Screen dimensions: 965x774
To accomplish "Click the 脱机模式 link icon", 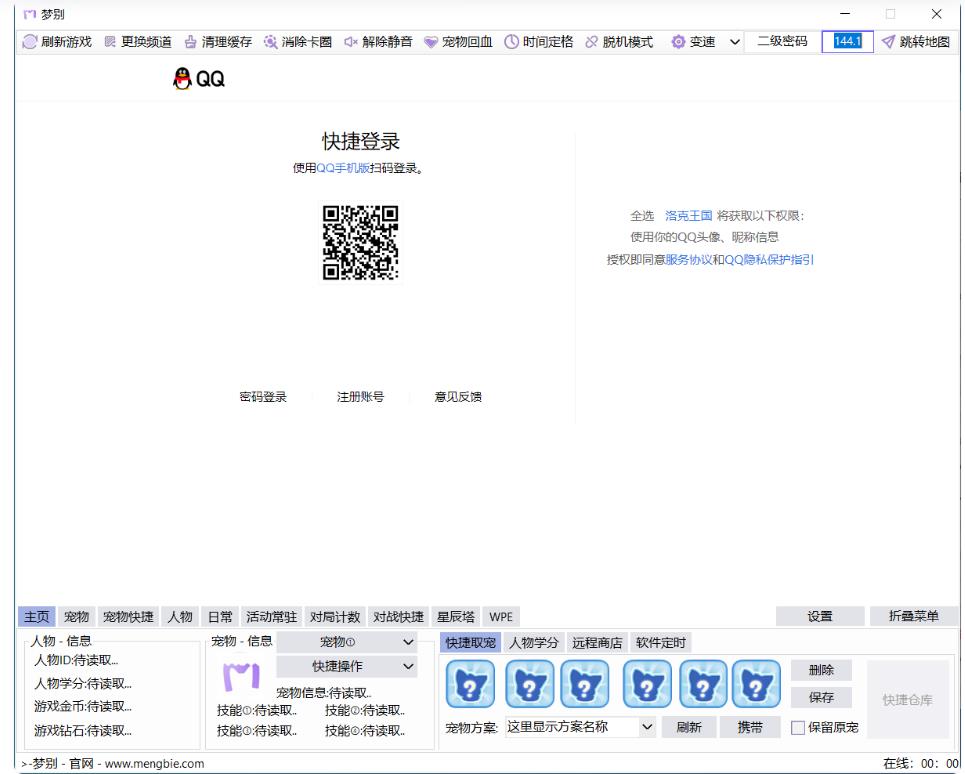I will click(x=591, y=42).
